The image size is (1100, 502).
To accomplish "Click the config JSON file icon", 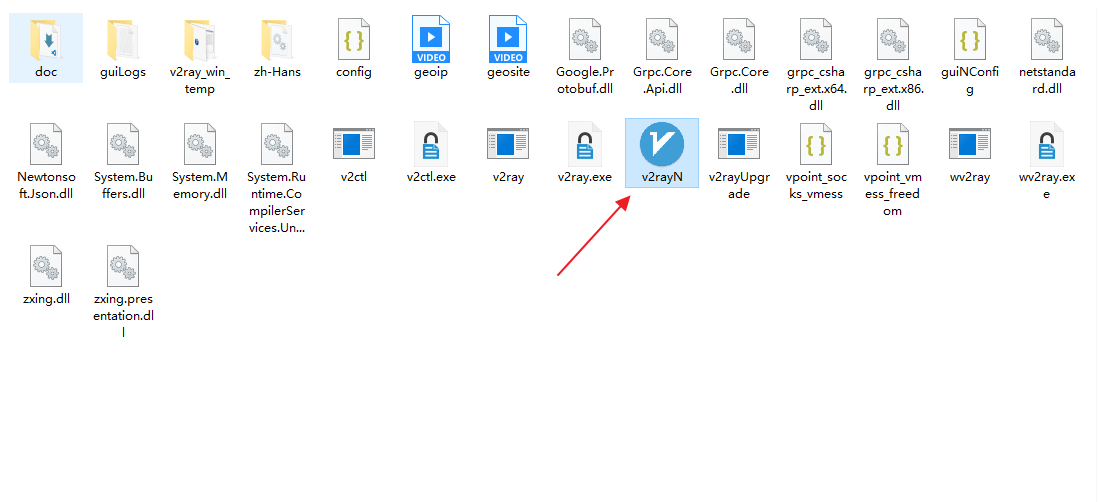I will point(354,40).
